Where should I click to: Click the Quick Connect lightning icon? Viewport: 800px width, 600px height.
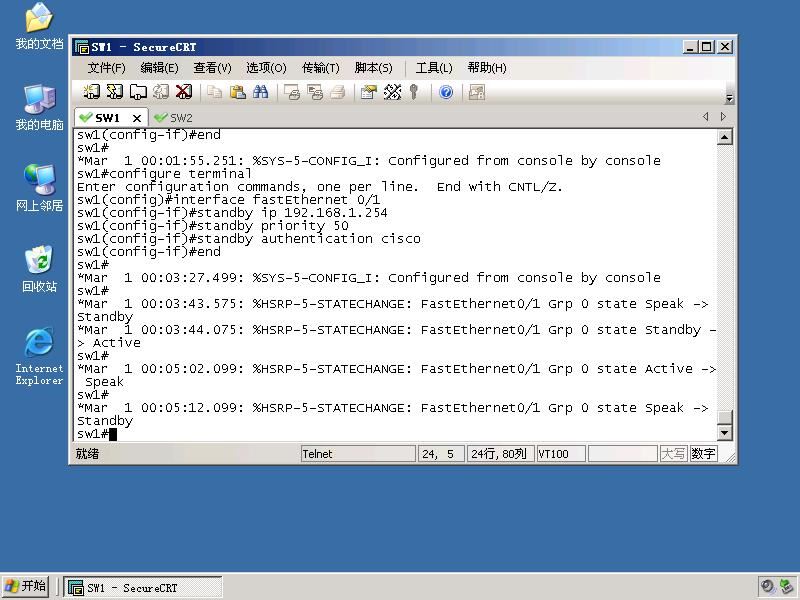point(115,92)
